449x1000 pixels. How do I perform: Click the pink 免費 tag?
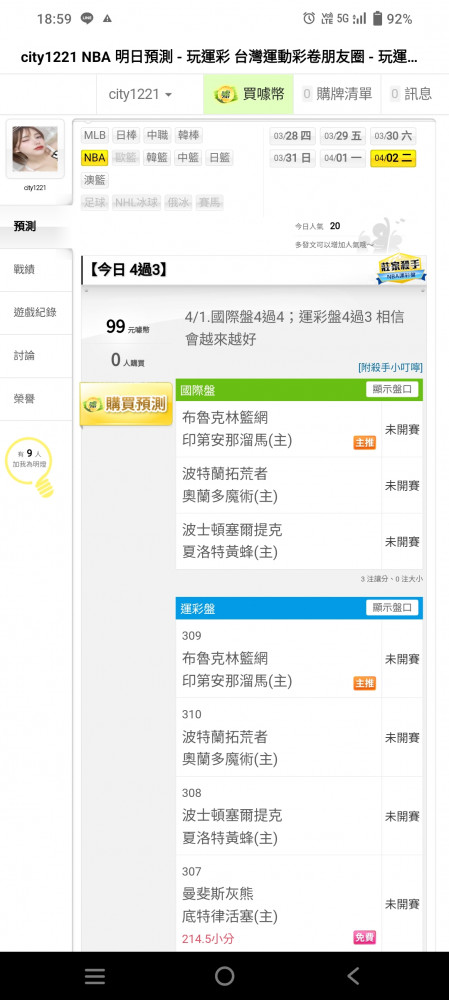(364, 938)
